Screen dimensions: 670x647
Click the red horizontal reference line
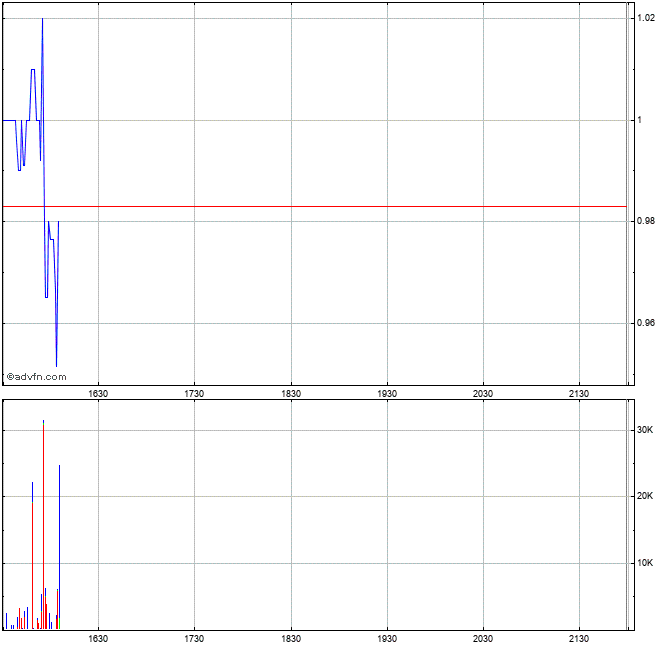point(314,206)
